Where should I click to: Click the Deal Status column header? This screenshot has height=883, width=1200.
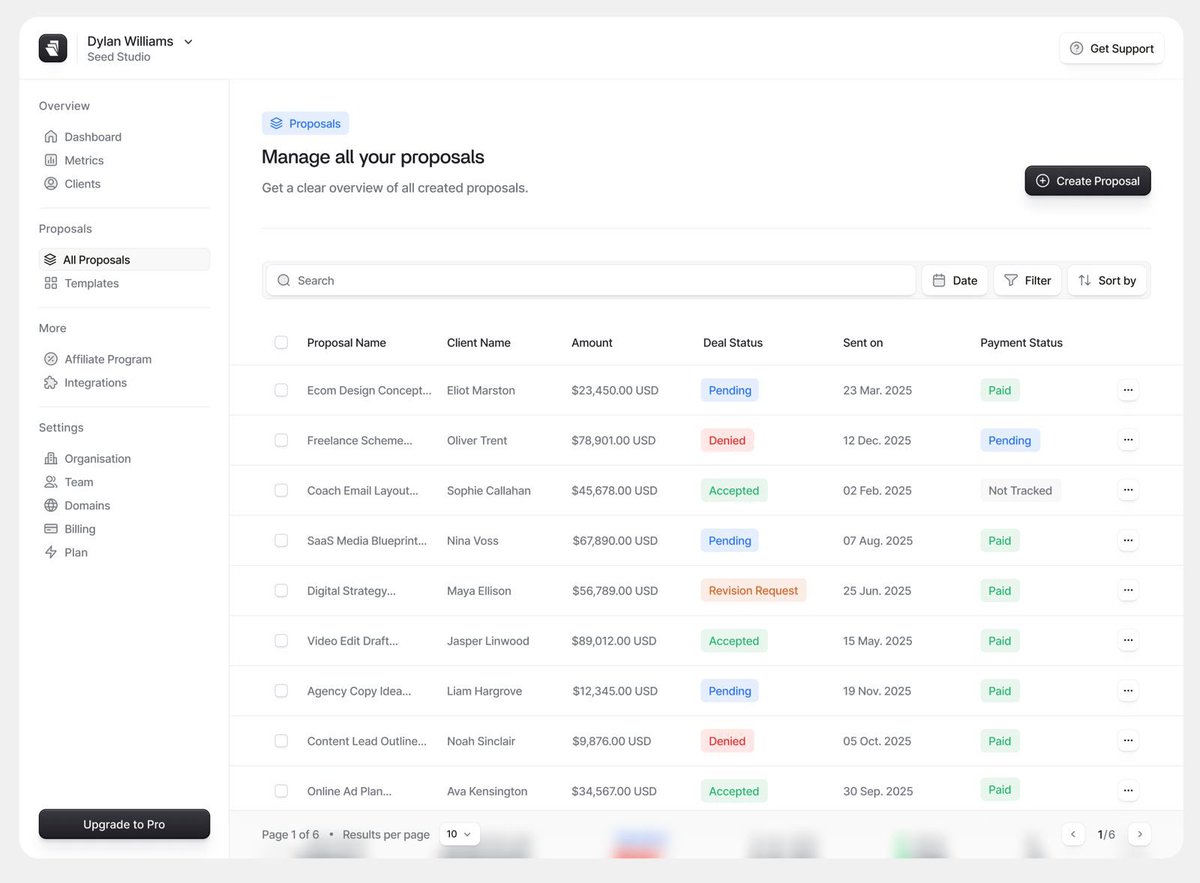pyautogui.click(x=733, y=343)
